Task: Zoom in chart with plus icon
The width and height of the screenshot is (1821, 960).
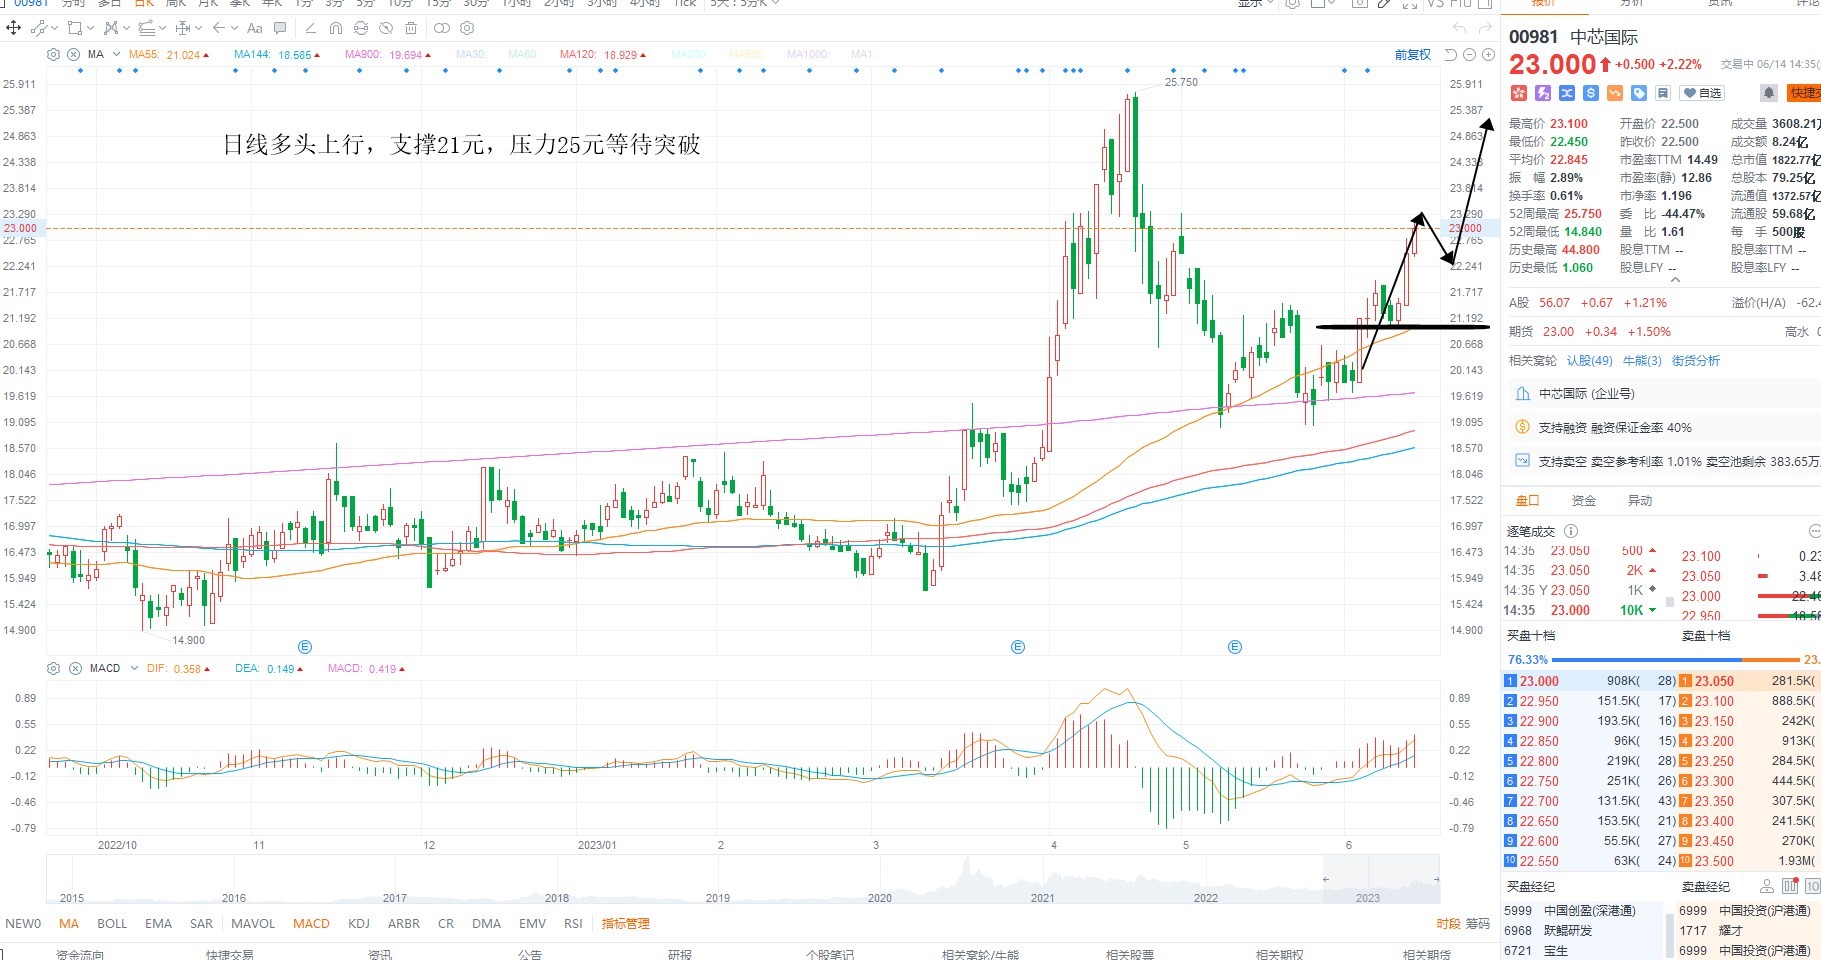Action: point(1488,55)
